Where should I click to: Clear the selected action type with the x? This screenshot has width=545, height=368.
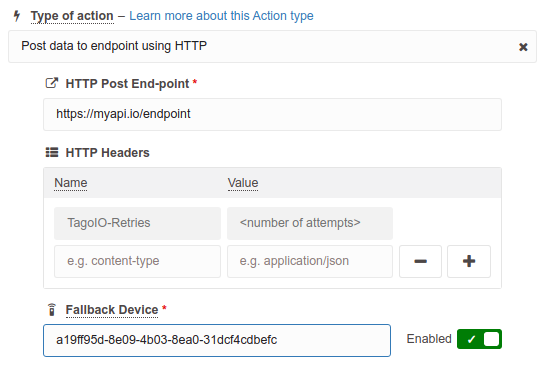pyautogui.click(x=523, y=47)
